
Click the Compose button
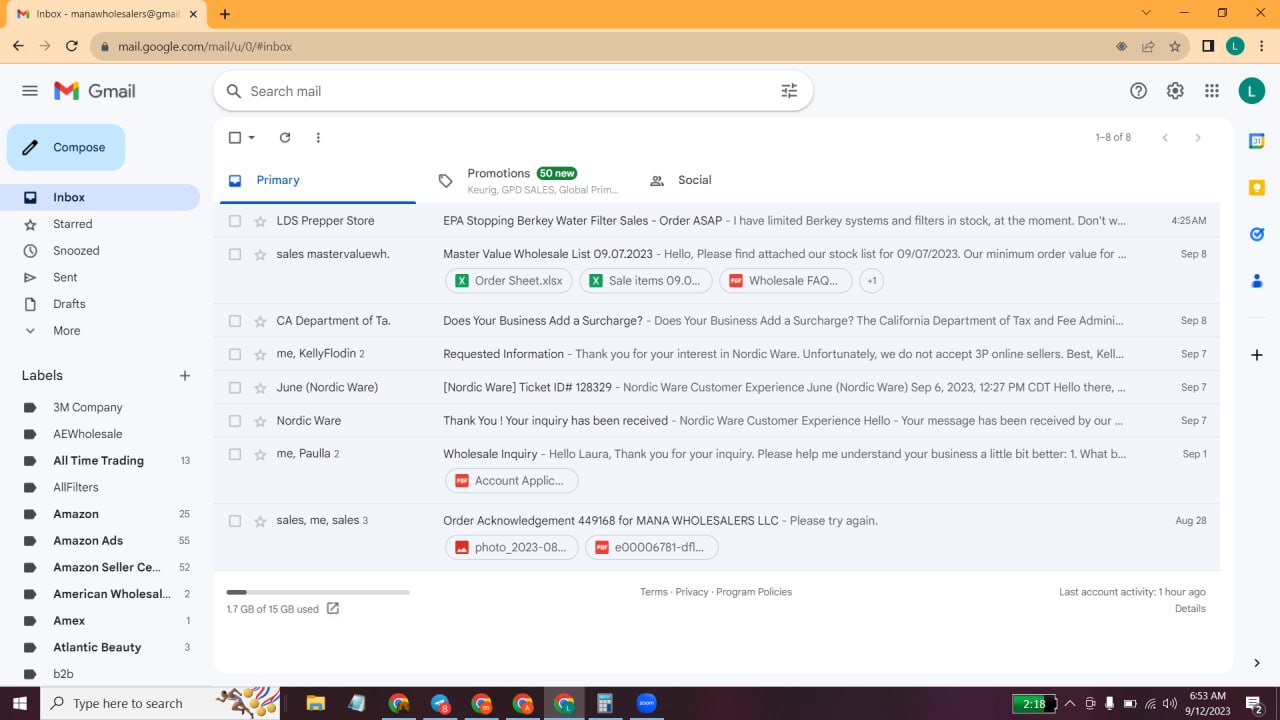pos(66,147)
